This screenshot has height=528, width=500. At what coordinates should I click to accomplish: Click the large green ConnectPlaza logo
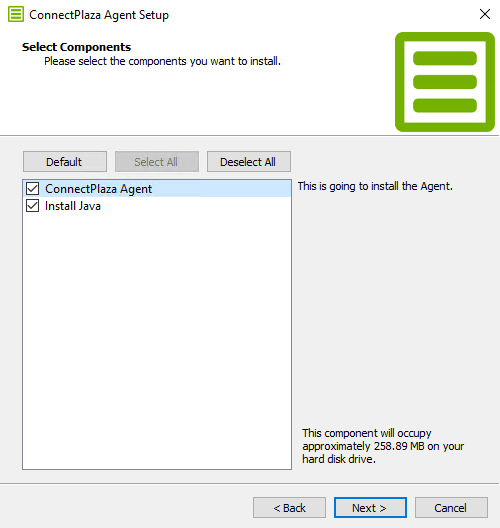point(445,82)
